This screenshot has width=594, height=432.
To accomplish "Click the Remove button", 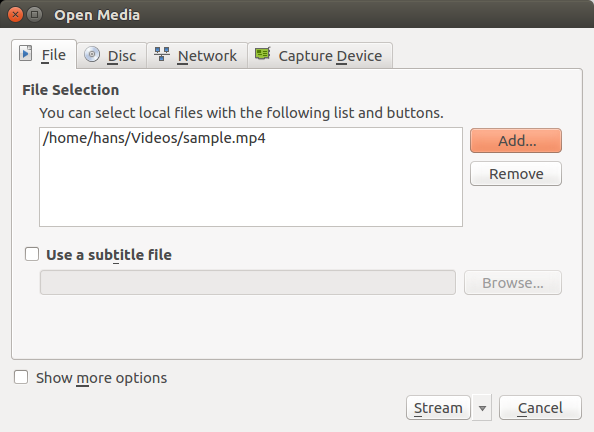I will [516, 174].
